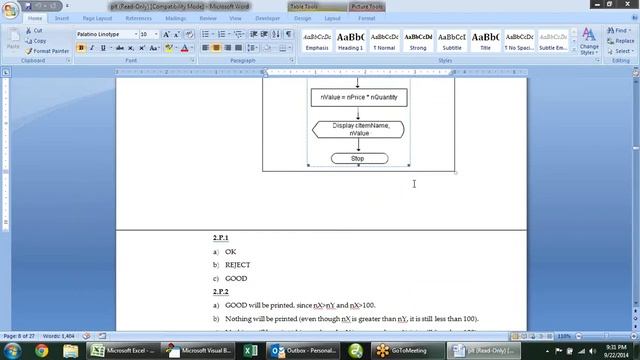Toggle superscript formatting
The height and width of the screenshot is (360, 640).
point(142,48)
